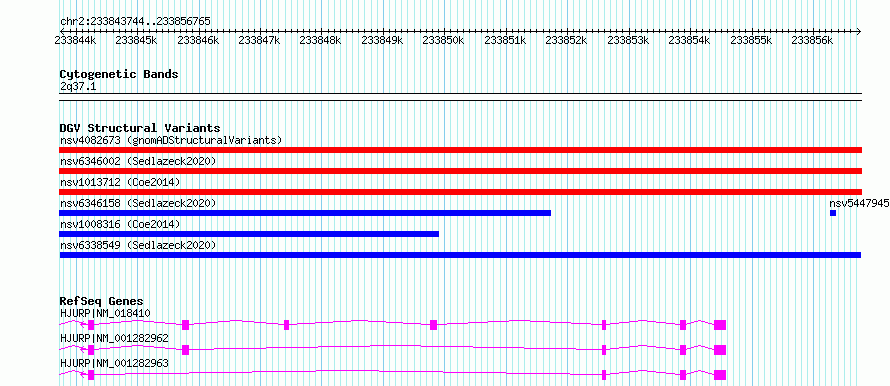The image size is (890, 386).
Task: Select the RefSeq Genes track title
Action: pyautogui.click(x=102, y=301)
